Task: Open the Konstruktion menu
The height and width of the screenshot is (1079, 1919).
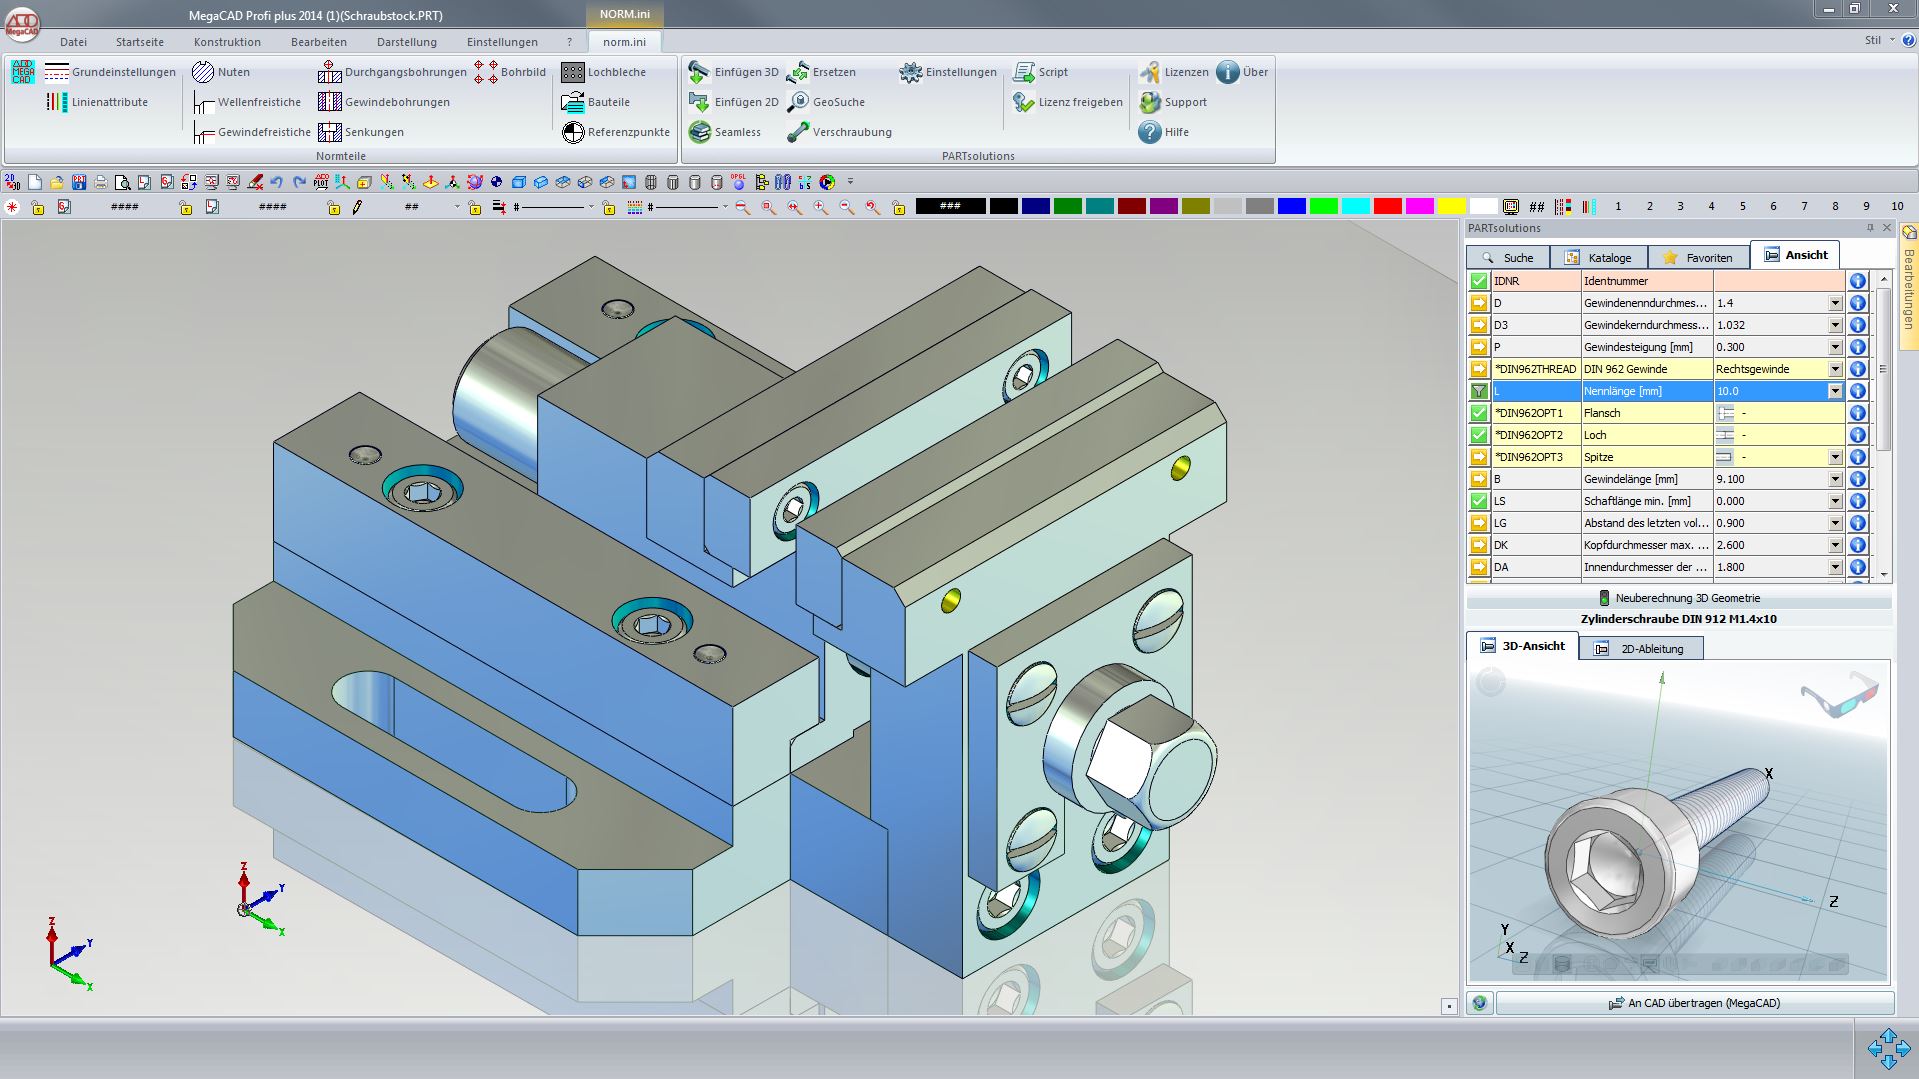Action: point(227,42)
